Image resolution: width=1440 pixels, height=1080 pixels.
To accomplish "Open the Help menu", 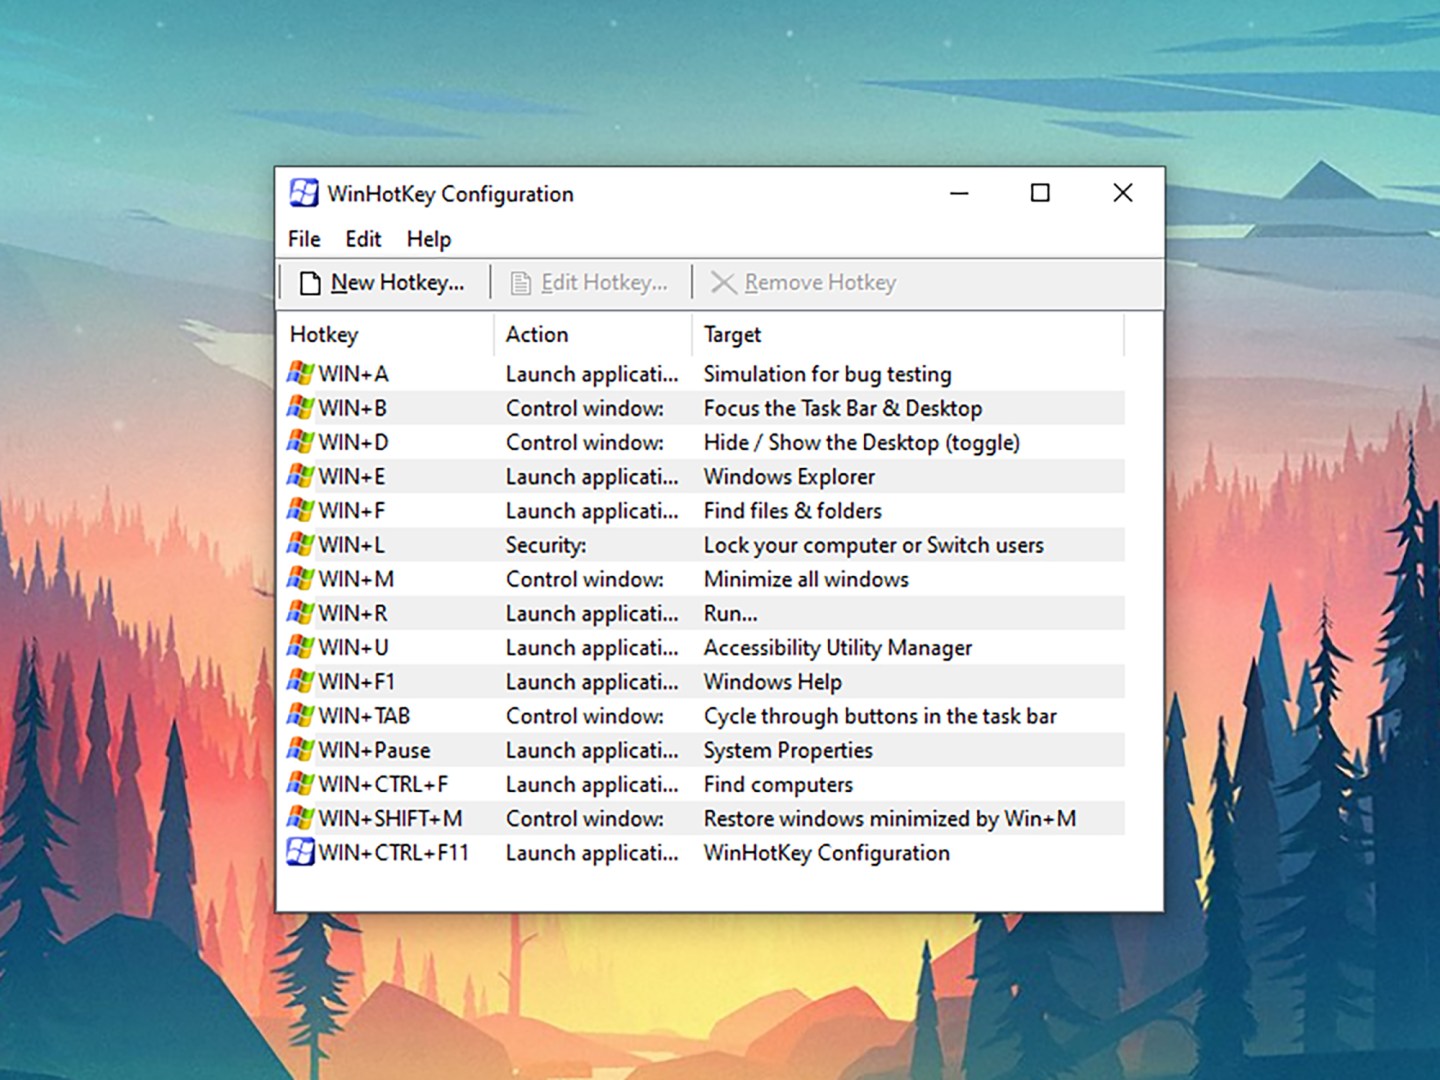I will (429, 239).
